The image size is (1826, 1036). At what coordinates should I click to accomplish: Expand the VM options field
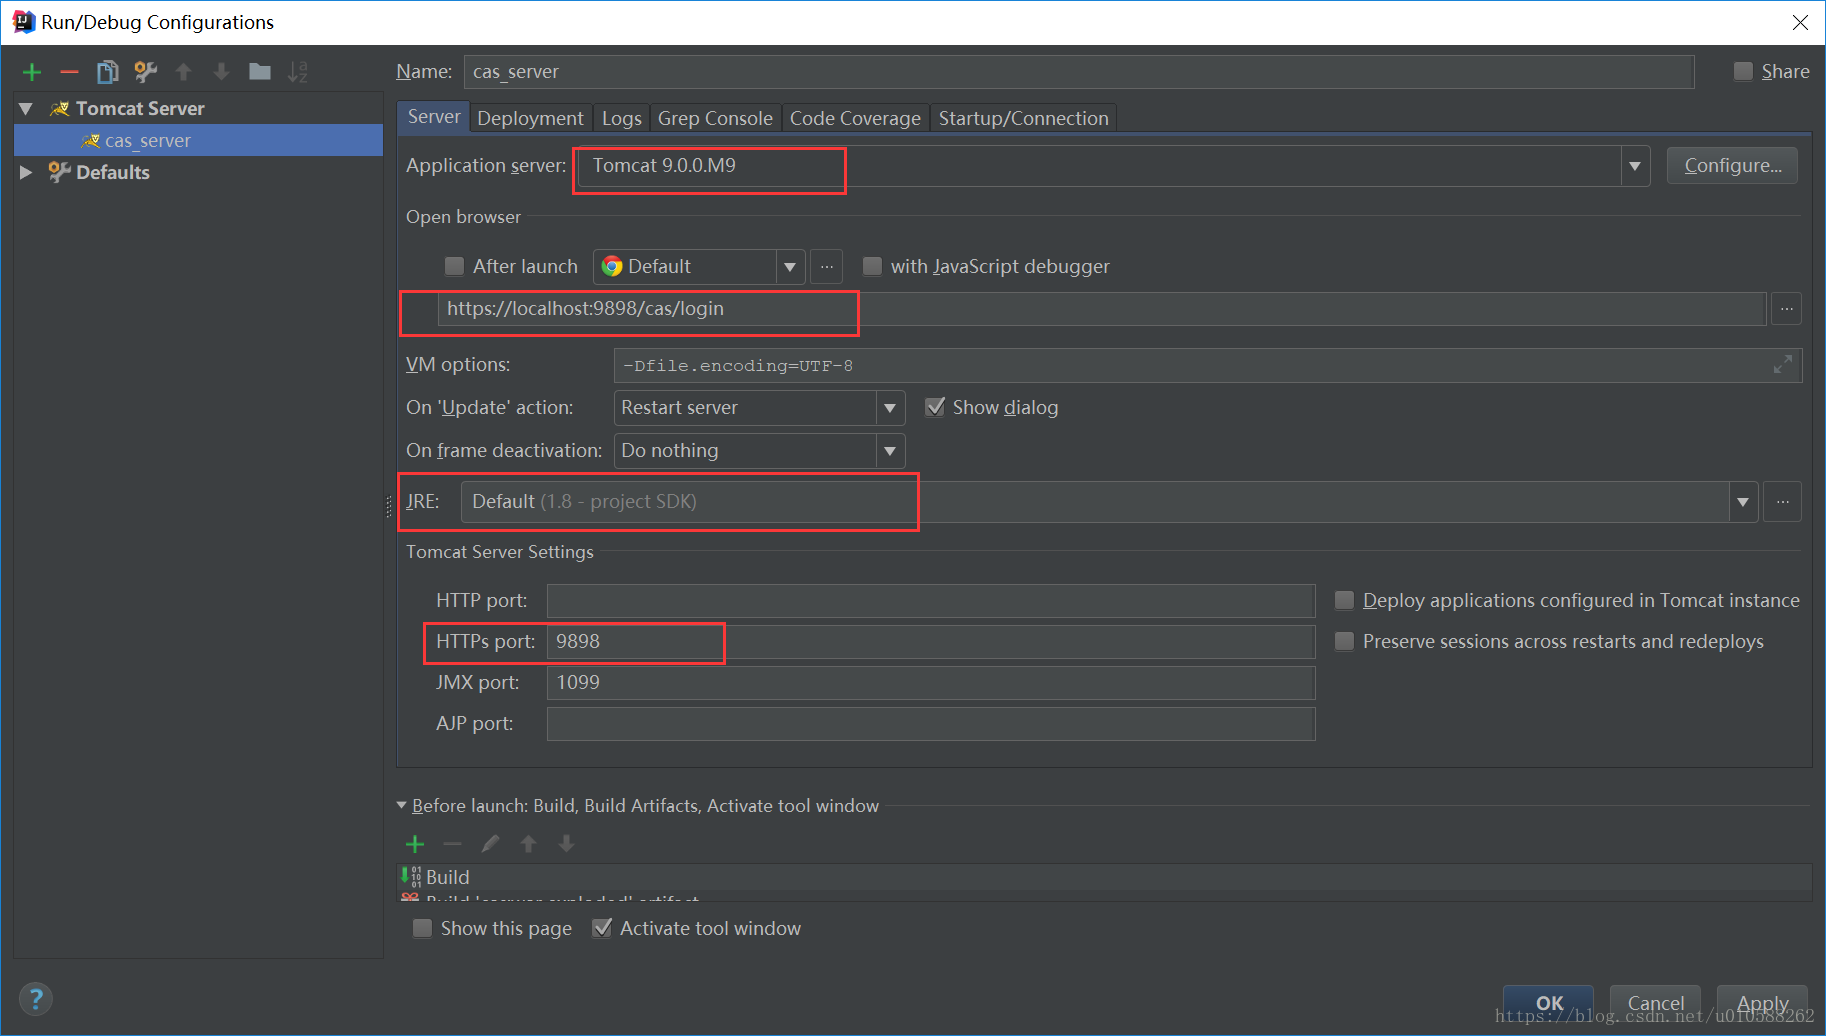tap(1783, 365)
